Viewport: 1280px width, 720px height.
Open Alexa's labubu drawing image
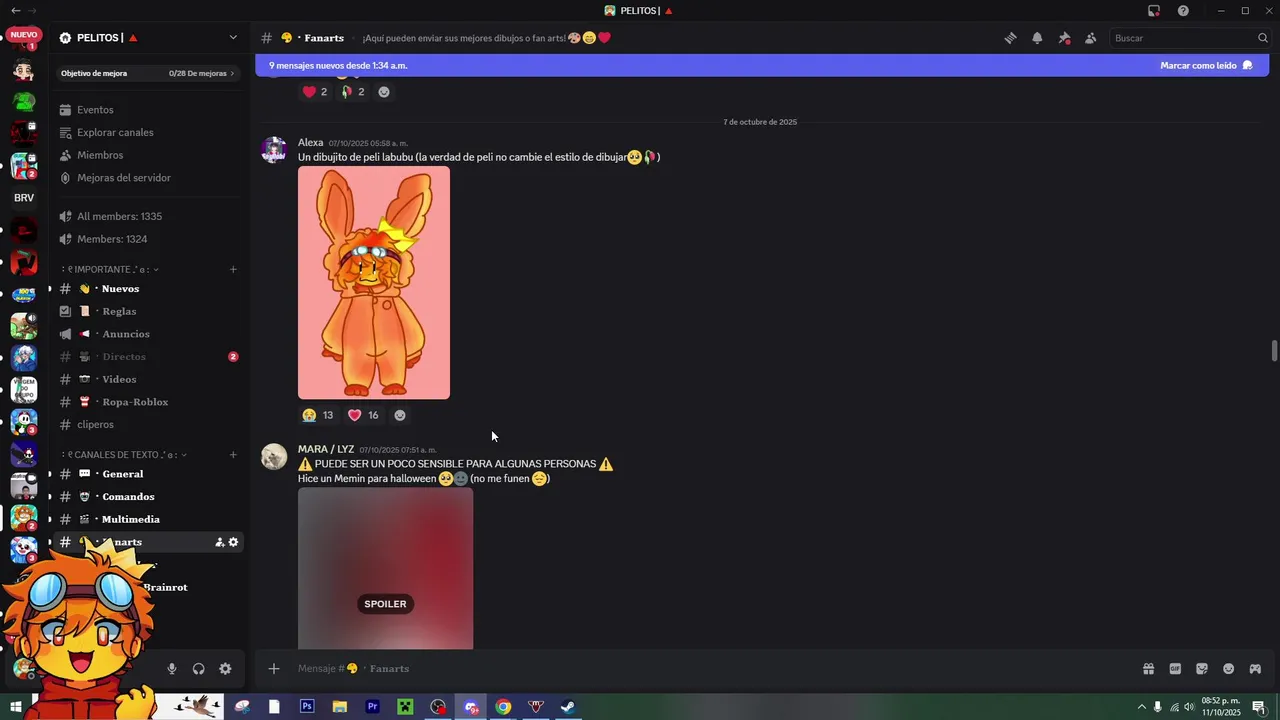point(374,283)
